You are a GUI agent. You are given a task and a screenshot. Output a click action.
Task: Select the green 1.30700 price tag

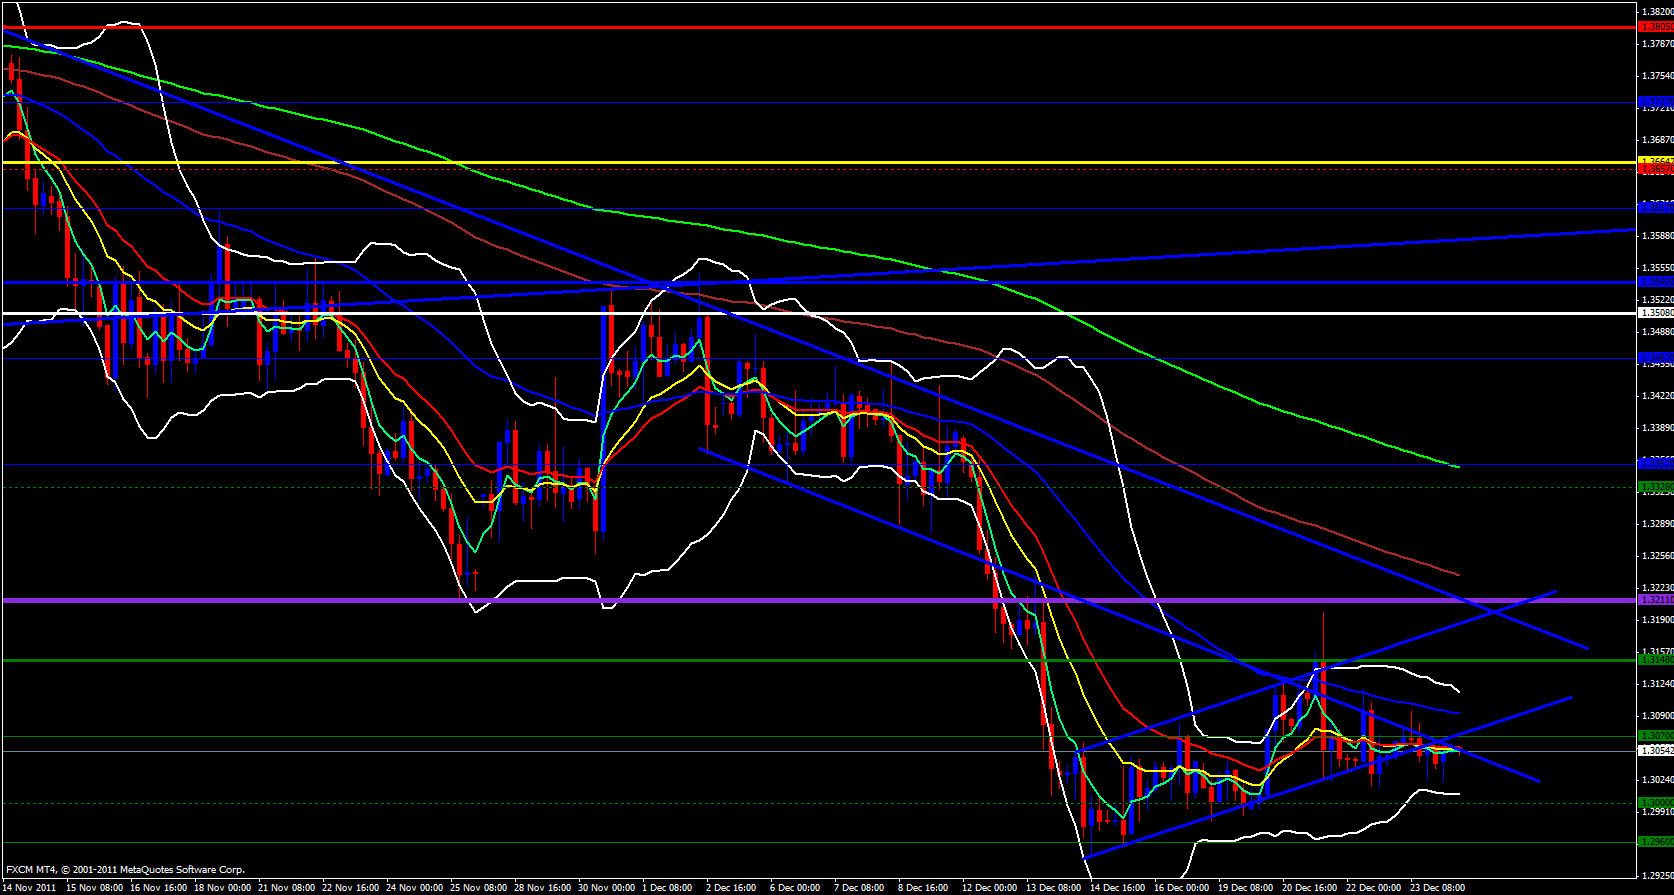coord(1655,737)
